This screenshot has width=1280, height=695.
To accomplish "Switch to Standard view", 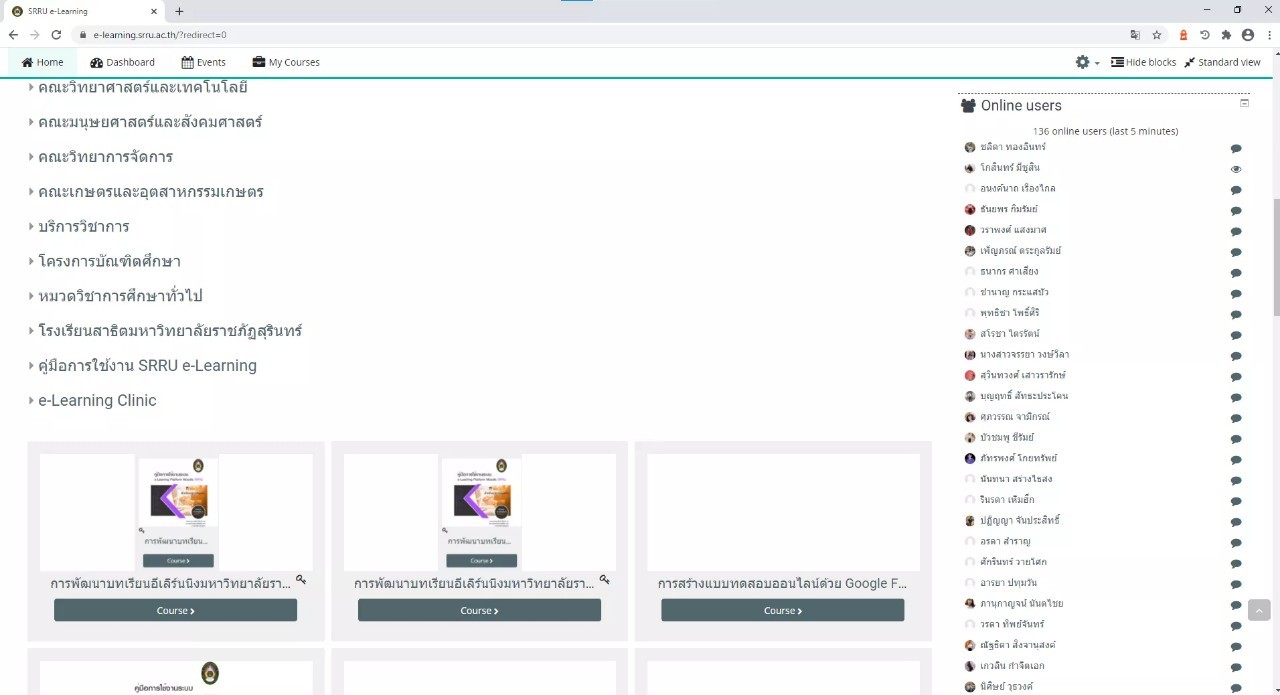I will [x=1222, y=62].
